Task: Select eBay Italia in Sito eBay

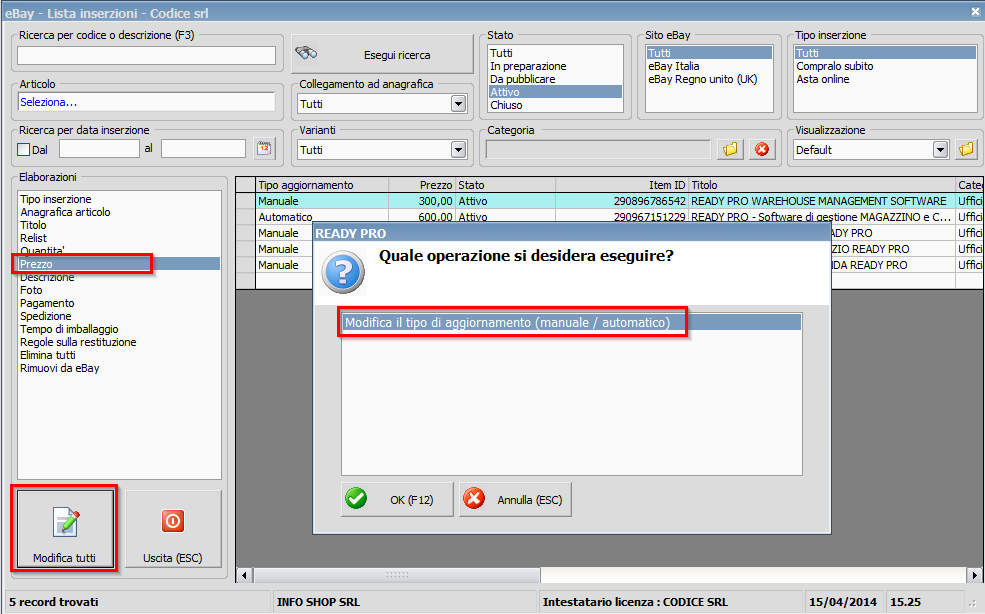Action: pos(709,66)
